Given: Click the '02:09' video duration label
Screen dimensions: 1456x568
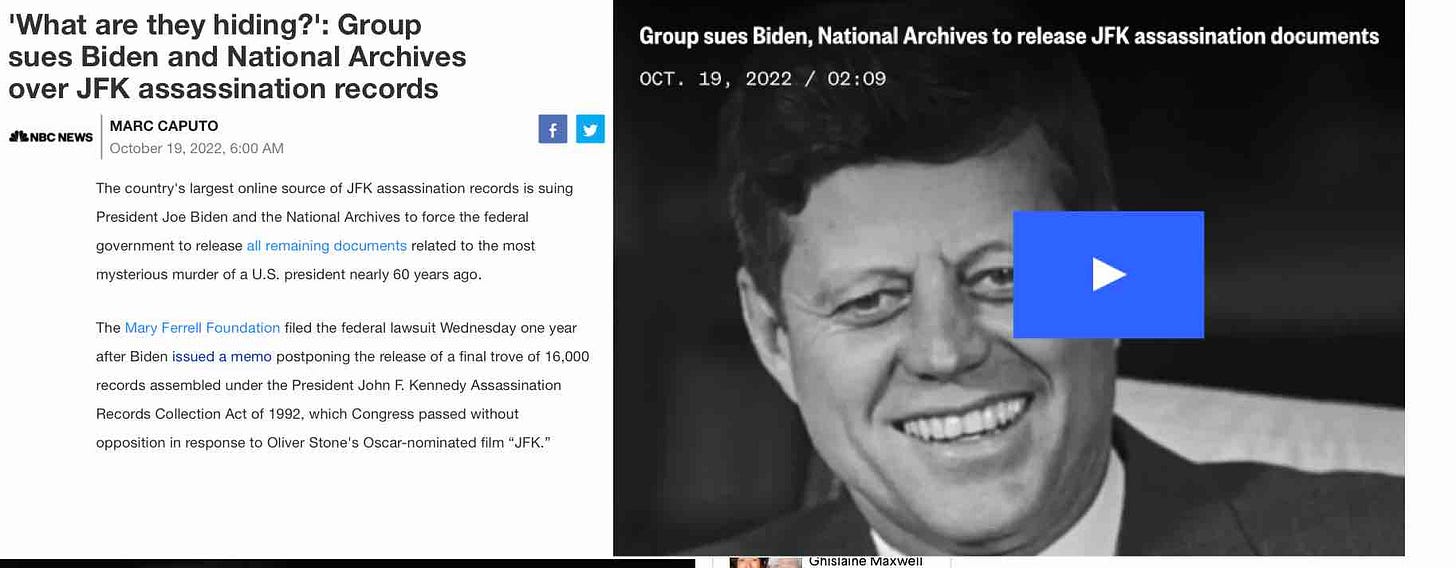Looking at the screenshot, I should click(x=857, y=79).
